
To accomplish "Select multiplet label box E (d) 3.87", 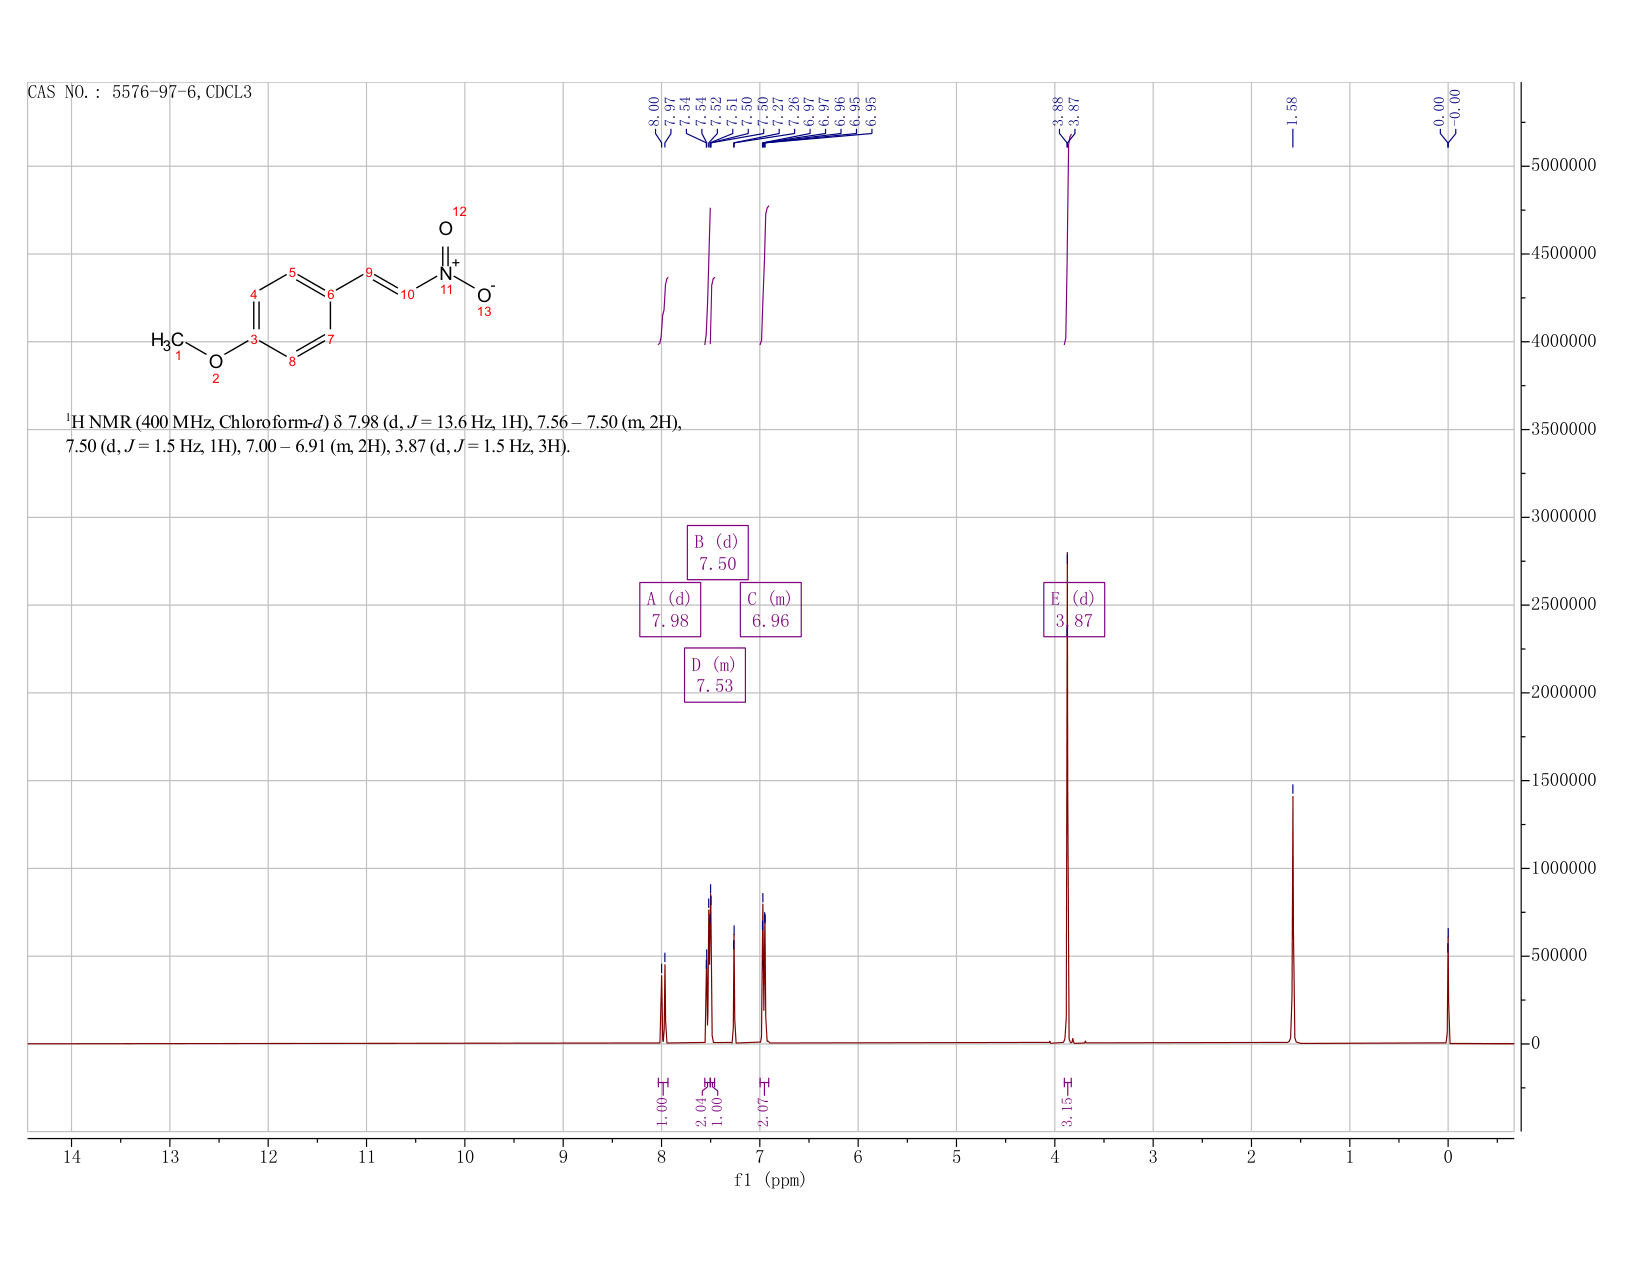I will point(1074,609).
